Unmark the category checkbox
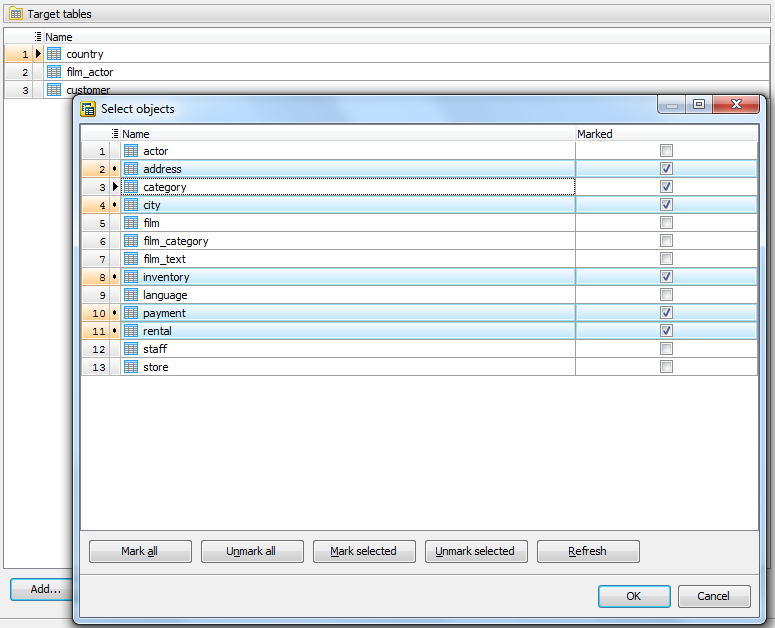The height and width of the screenshot is (628, 775). click(x=666, y=187)
